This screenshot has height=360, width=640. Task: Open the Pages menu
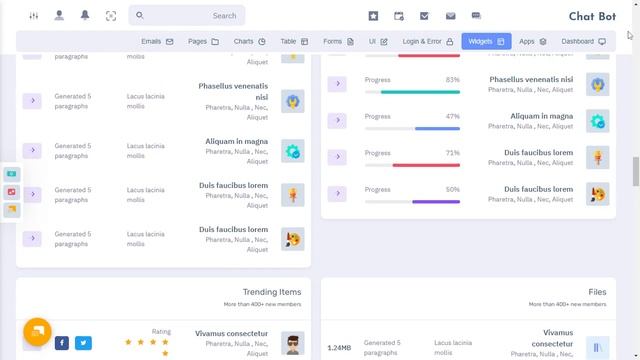tap(203, 42)
